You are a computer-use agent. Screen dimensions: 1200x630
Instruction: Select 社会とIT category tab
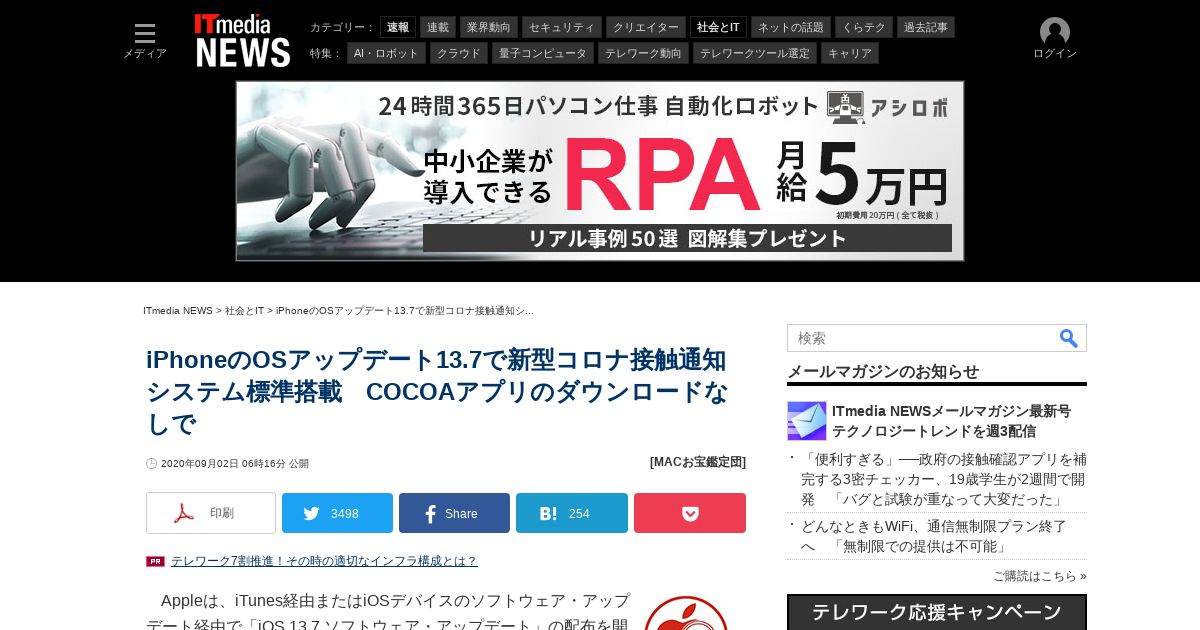pyautogui.click(x=718, y=27)
